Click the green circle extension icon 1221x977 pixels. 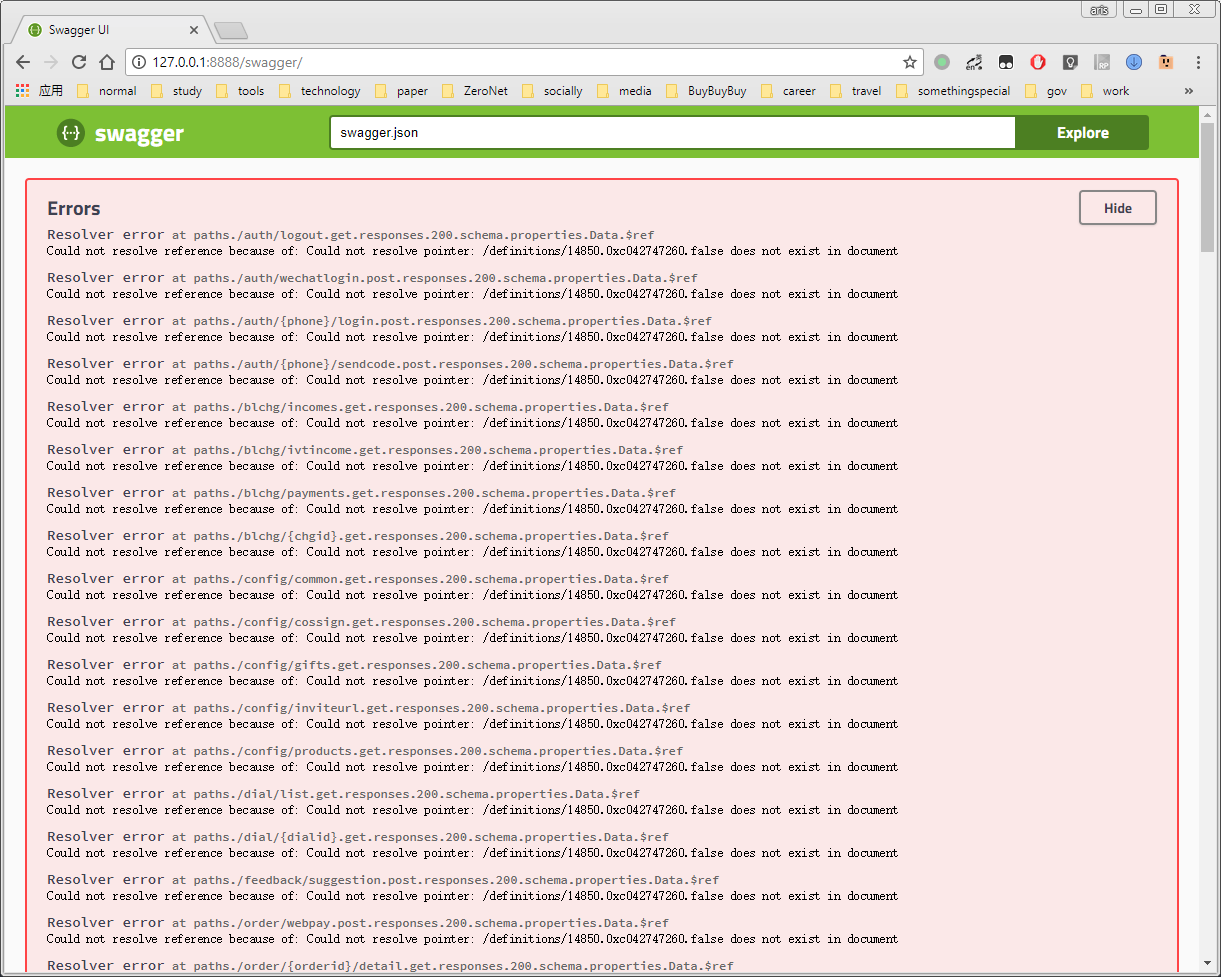942,62
